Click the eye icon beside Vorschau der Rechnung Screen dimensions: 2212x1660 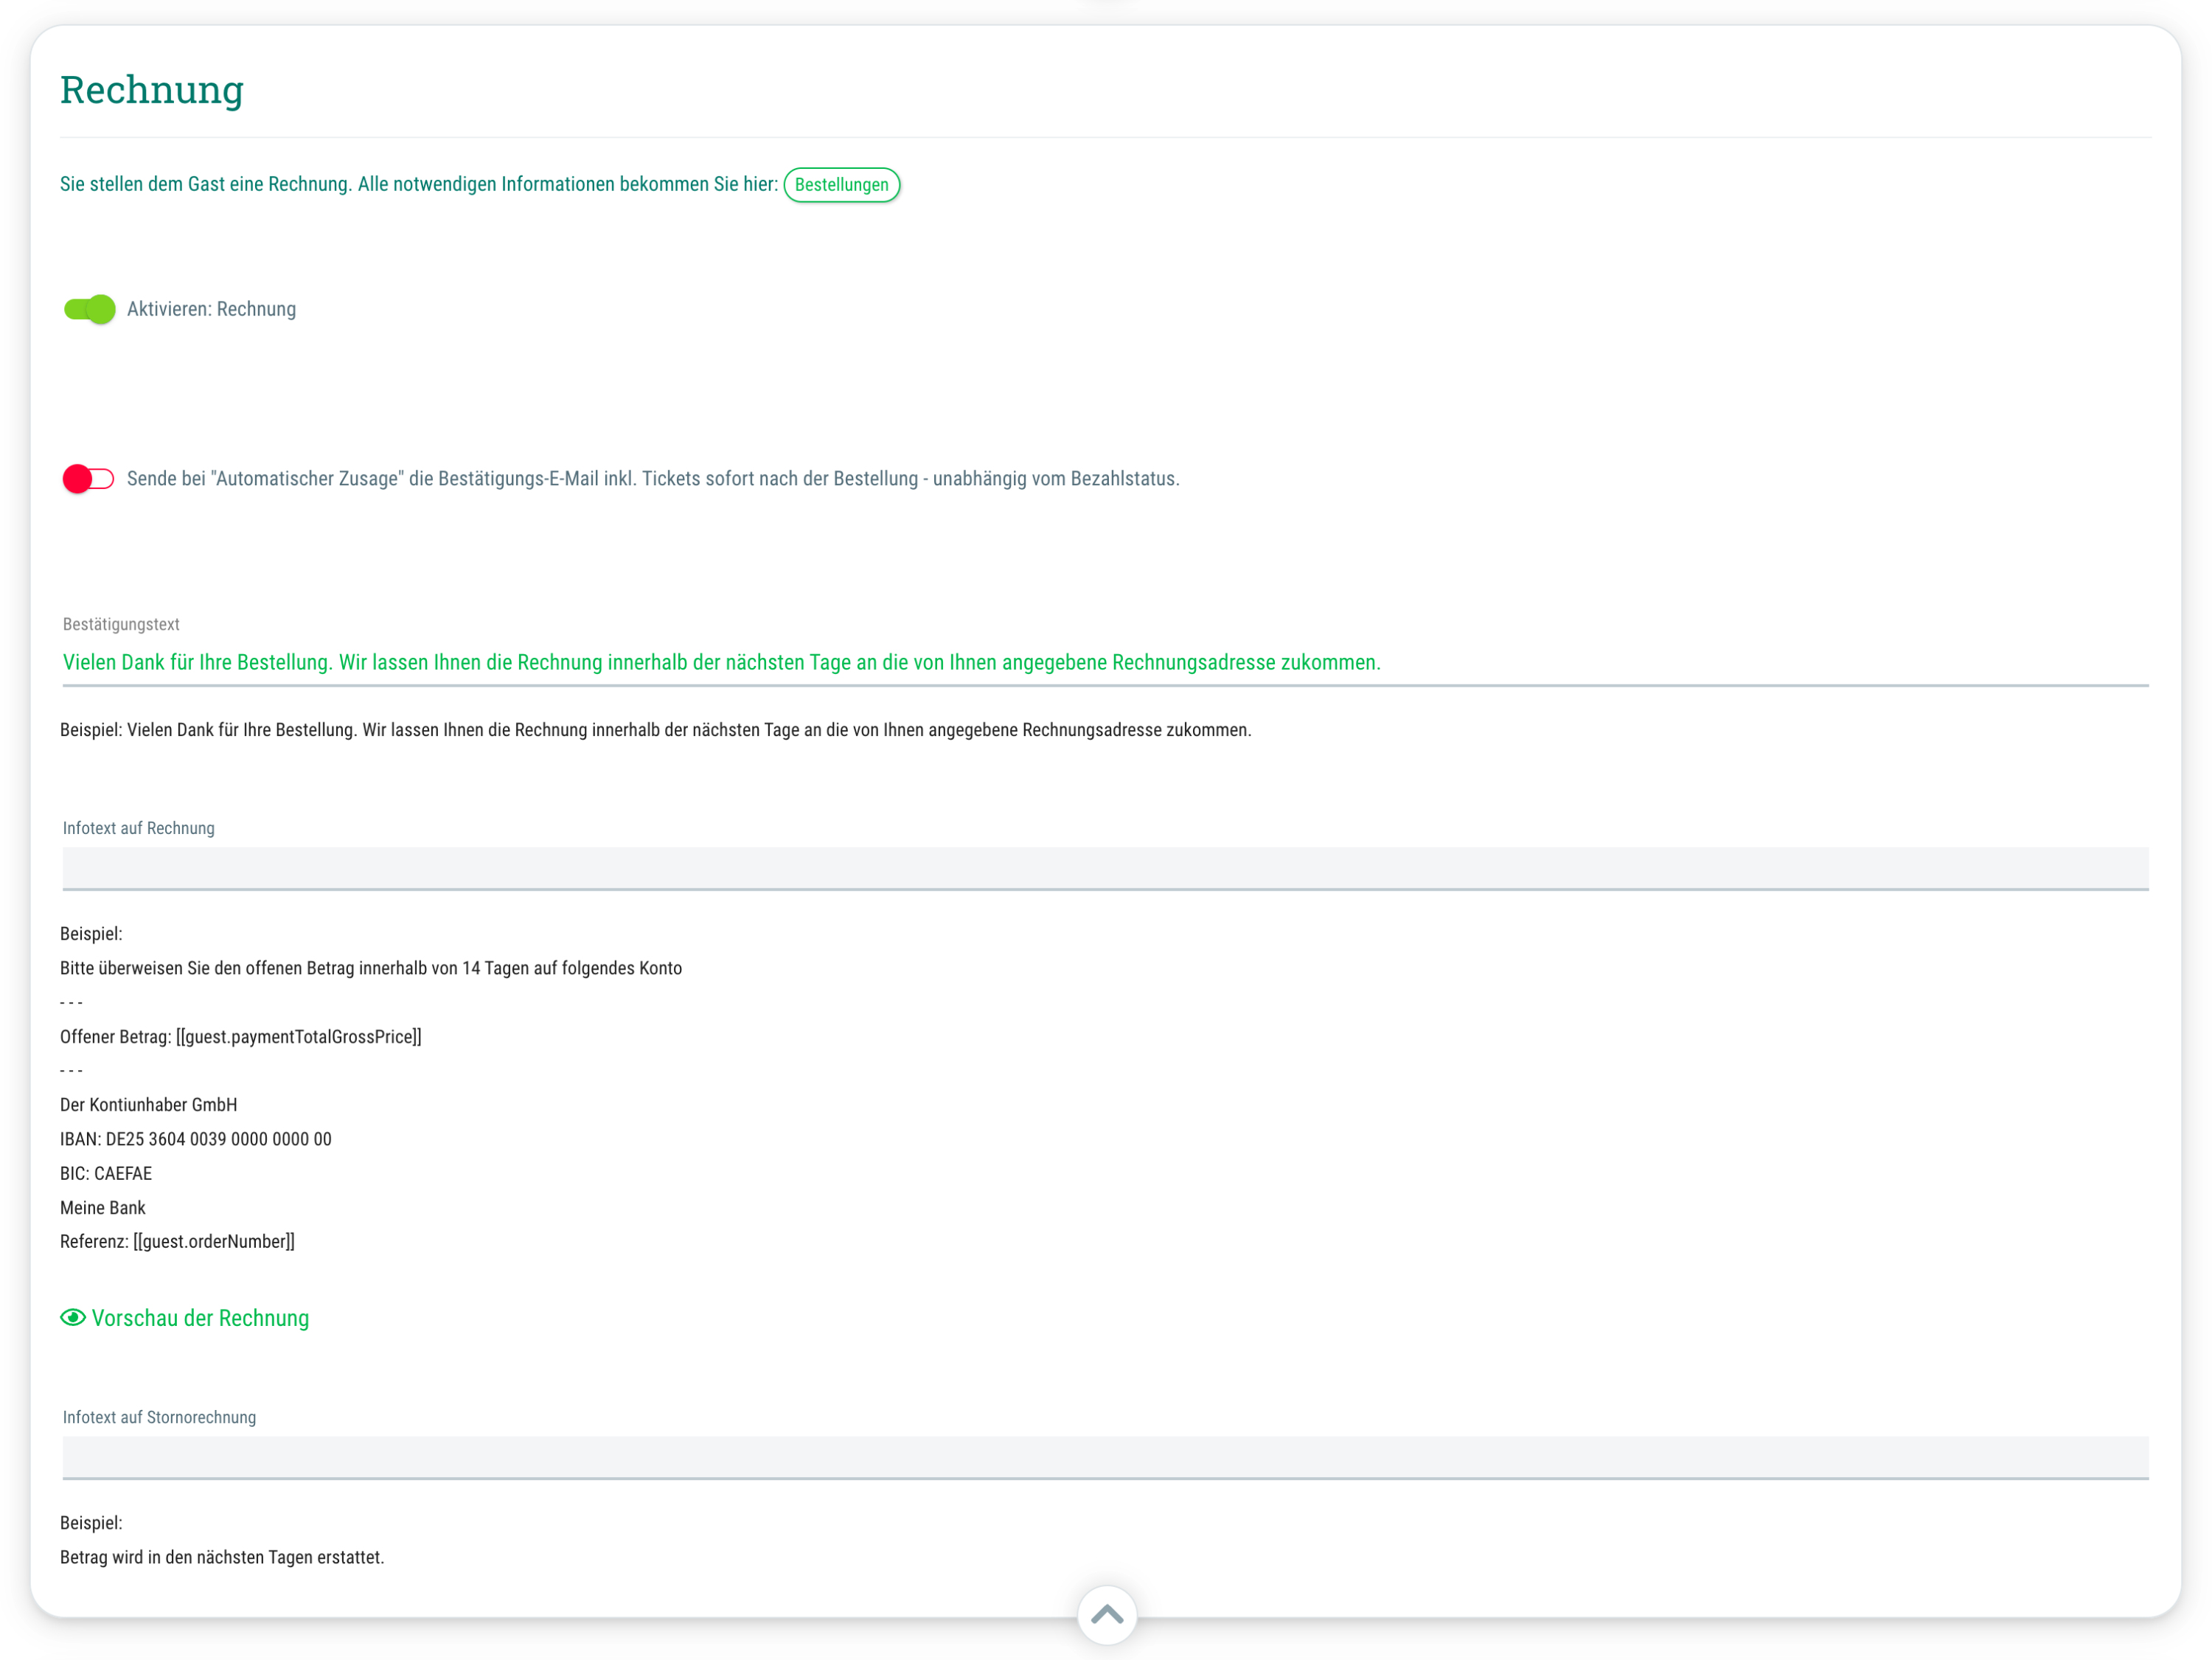73,1318
